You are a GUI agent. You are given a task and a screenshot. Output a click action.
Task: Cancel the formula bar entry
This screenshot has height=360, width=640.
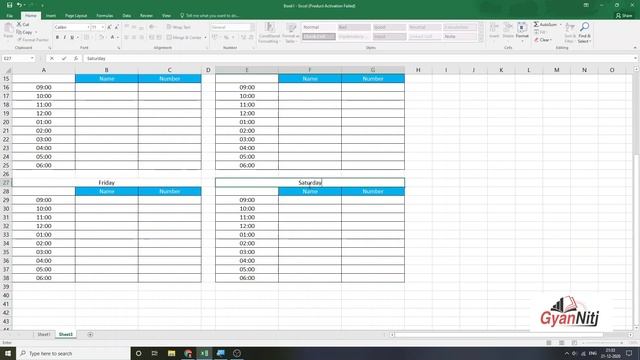[52, 58]
